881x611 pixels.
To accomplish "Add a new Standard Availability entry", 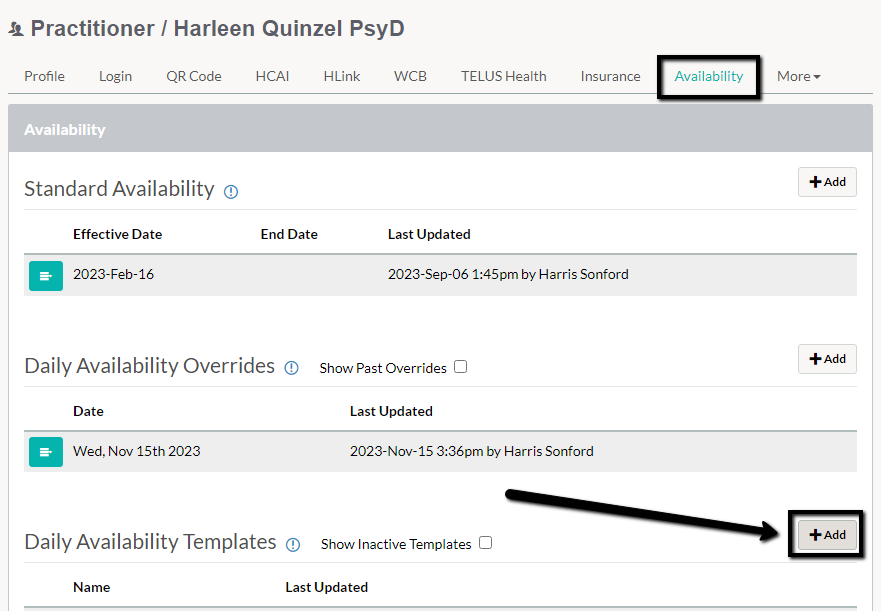I will coord(827,182).
